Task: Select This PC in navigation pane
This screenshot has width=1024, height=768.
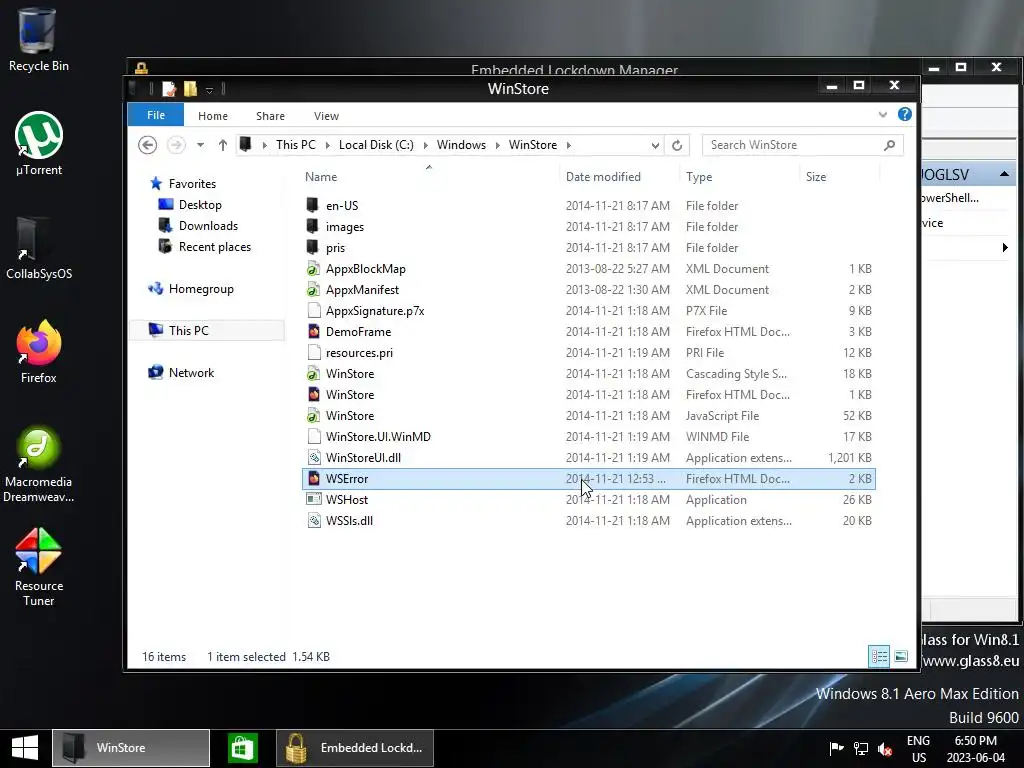Action: pyautogui.click(x=206, y=330)
